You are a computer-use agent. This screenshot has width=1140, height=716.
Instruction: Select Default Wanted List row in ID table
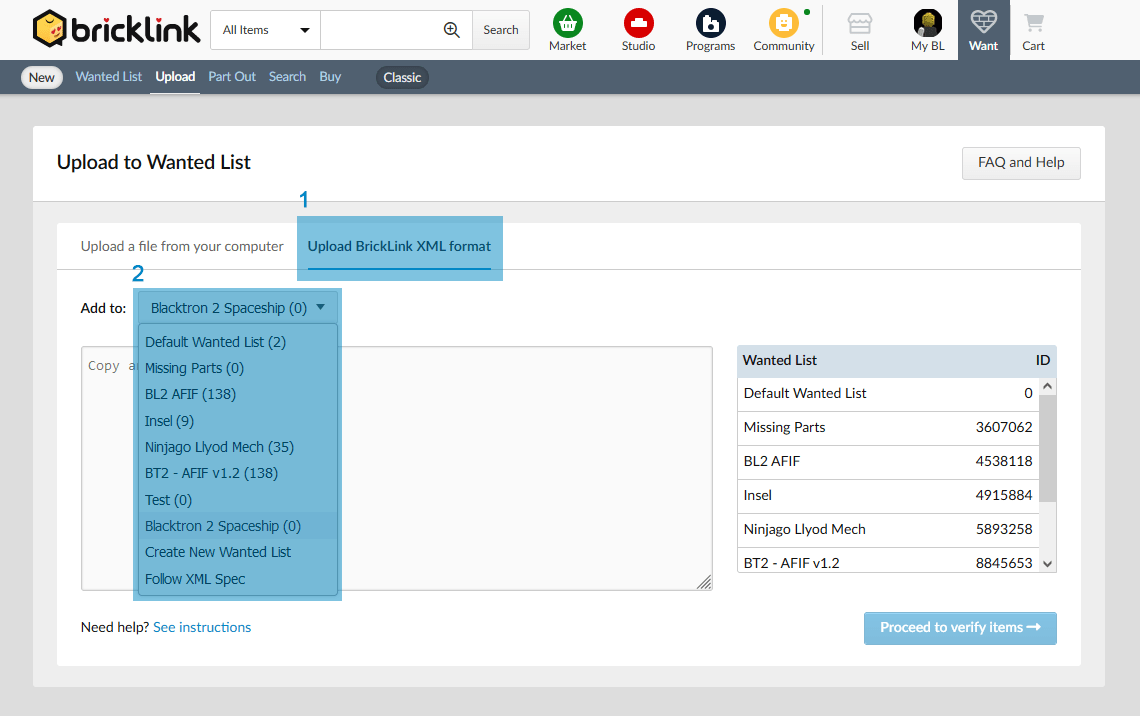pyautogui.click(x=888, y=393)
